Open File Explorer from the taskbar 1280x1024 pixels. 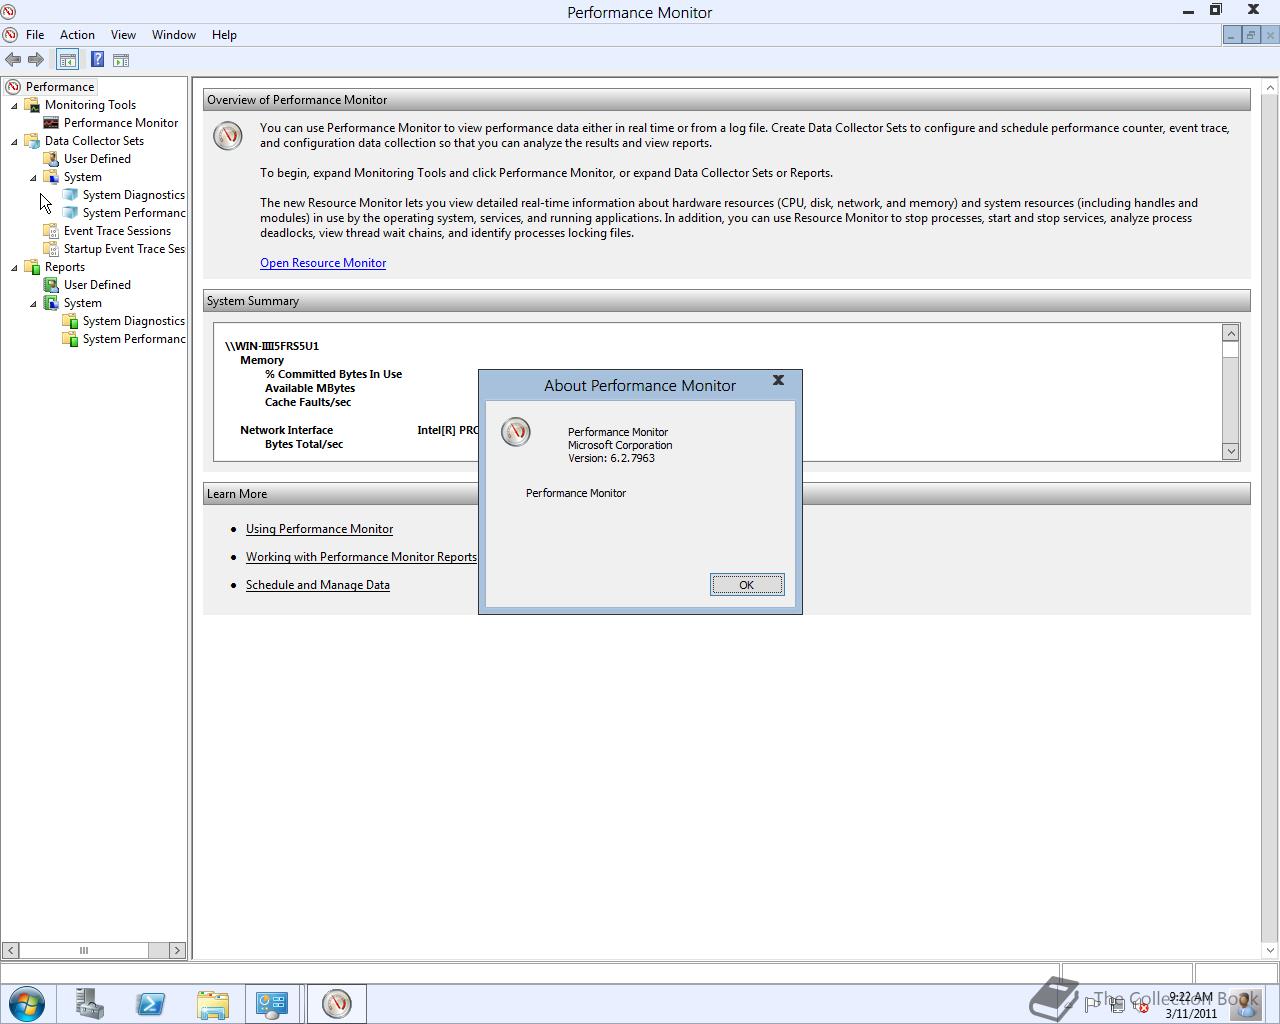[212, 1003]
